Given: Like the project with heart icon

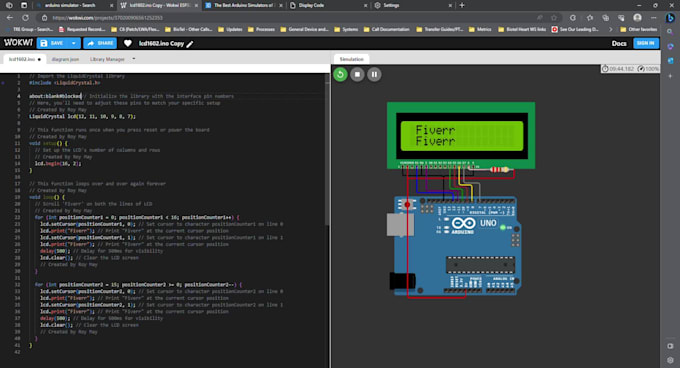Looking at the screenshot, I should click(x=128, y=43).
